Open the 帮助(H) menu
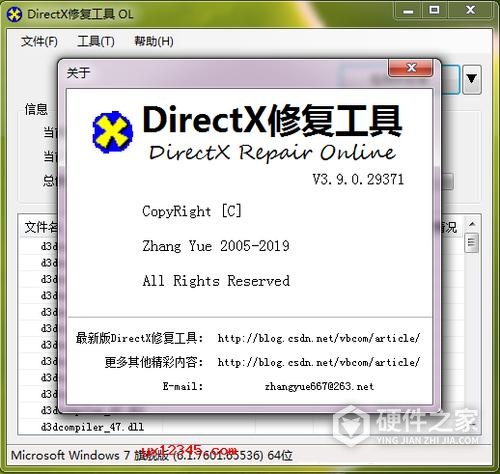The image size is (500, 474). pos(153,41)
